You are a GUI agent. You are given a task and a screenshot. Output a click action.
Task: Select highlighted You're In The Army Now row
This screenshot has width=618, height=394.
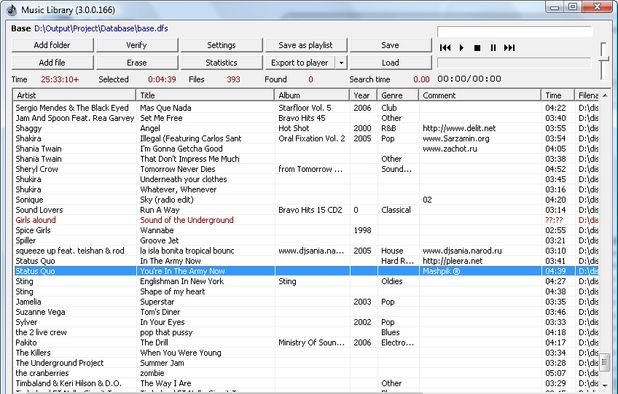click(x=306, y=271)
